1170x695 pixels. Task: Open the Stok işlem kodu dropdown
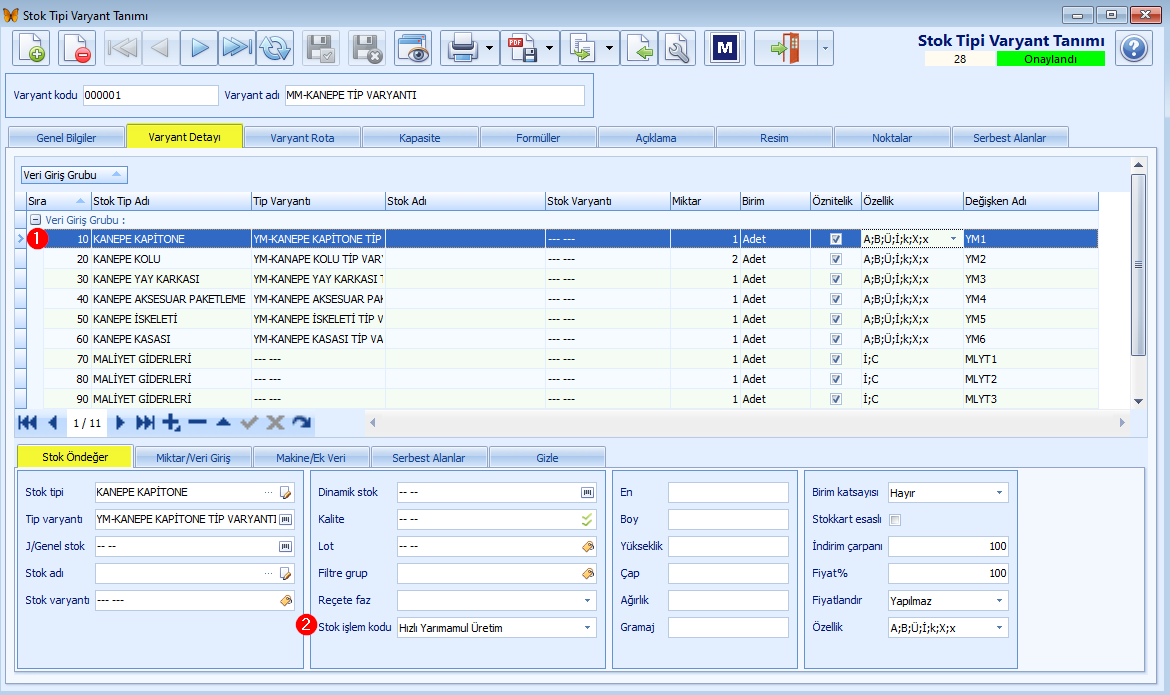[x=587, y=628]
